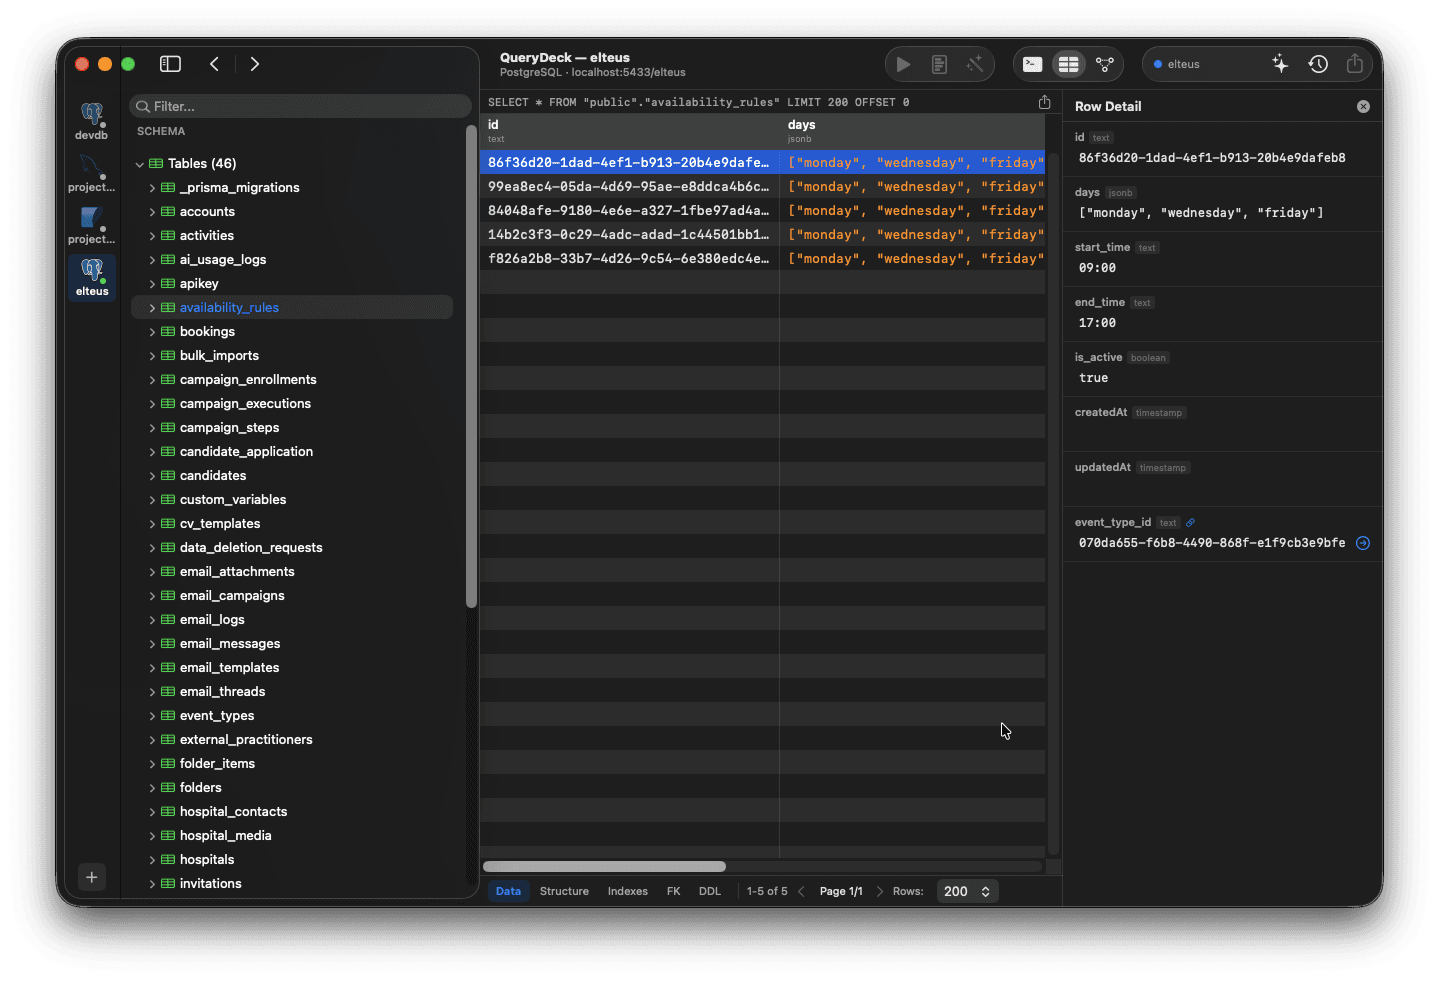The image size is (1439, 981).
Task: Sort by the days column header
Action: 912,131
